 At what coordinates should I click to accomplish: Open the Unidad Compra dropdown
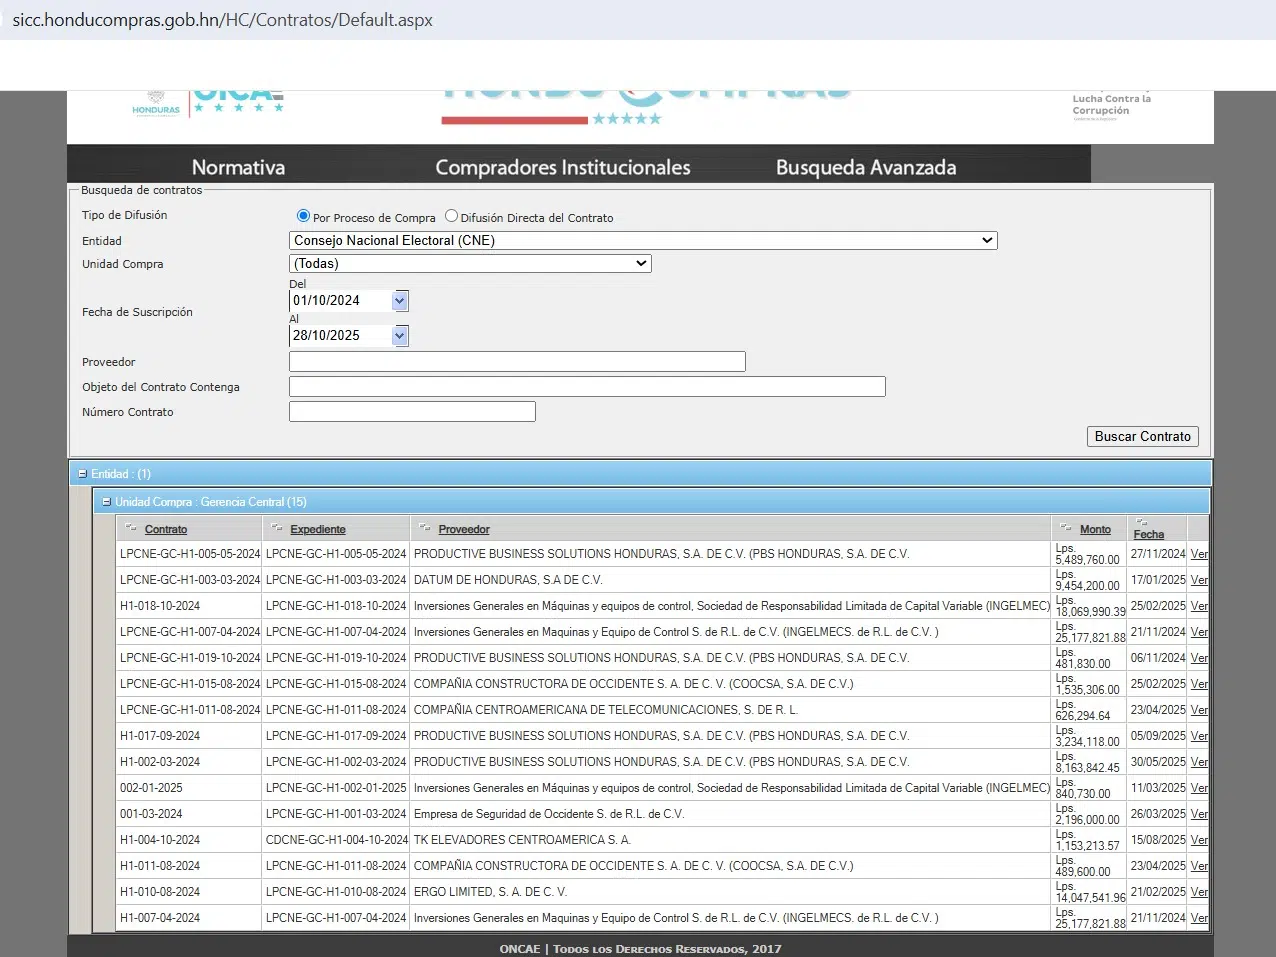[x=470, y=264]
